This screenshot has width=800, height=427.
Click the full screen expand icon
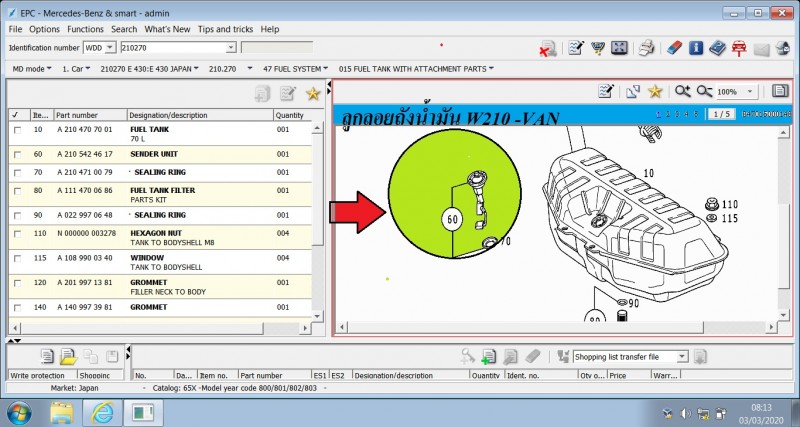[619, 48]
